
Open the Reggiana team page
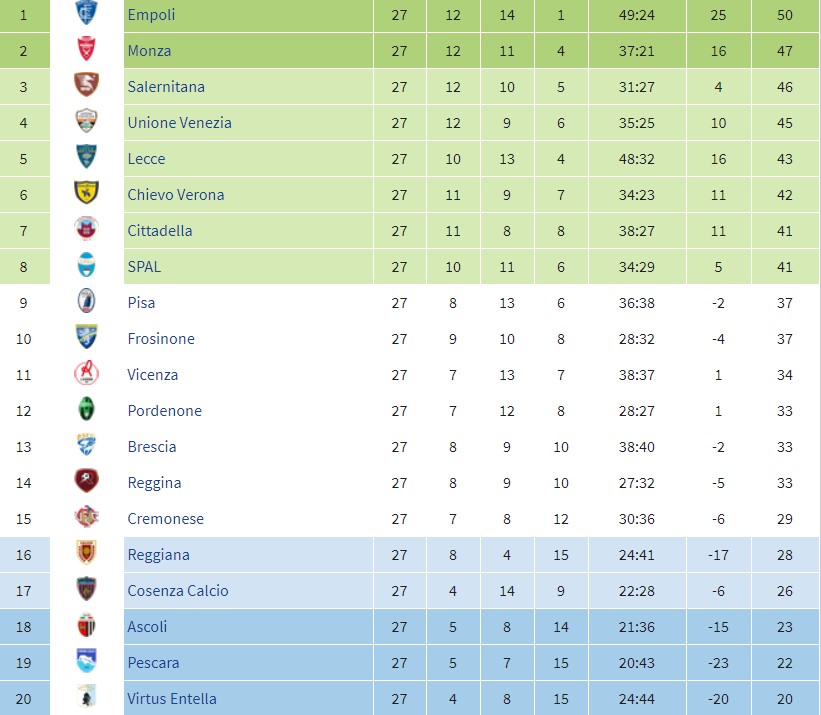158,555
